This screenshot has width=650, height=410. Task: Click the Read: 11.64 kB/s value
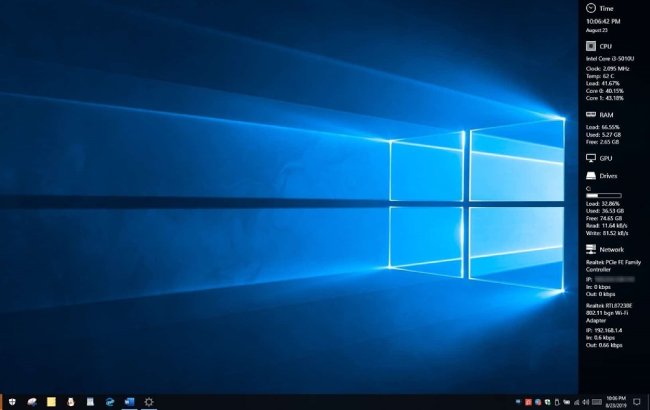pyautogui.click(x=606, y=226)
